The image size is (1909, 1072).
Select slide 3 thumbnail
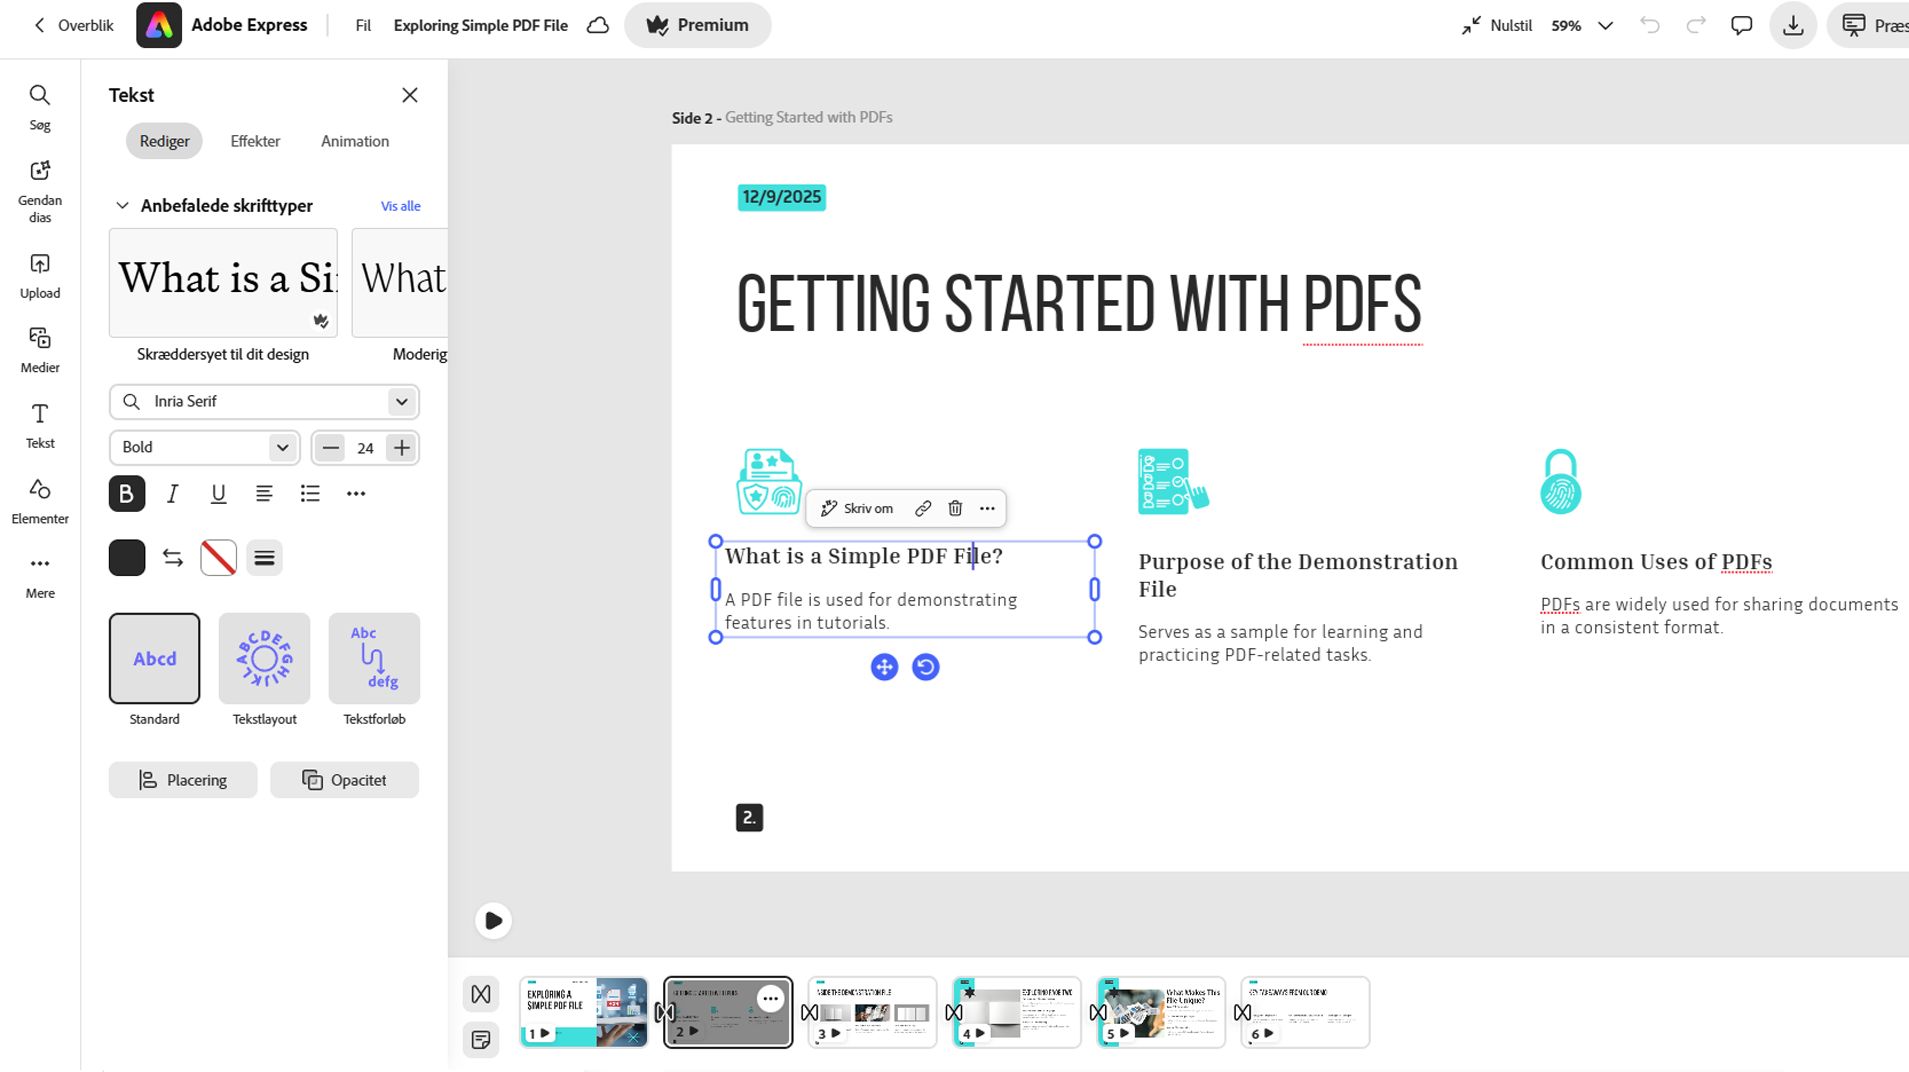872,1012
